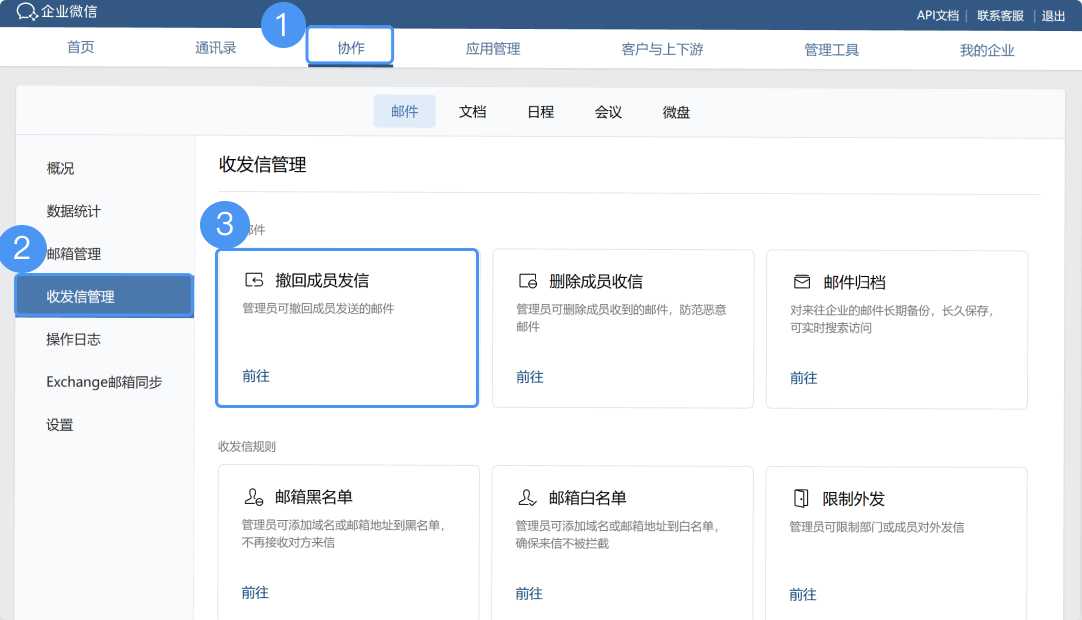Open Exchange邮箱同步 in the sidebar

click(x=104, y=382)
